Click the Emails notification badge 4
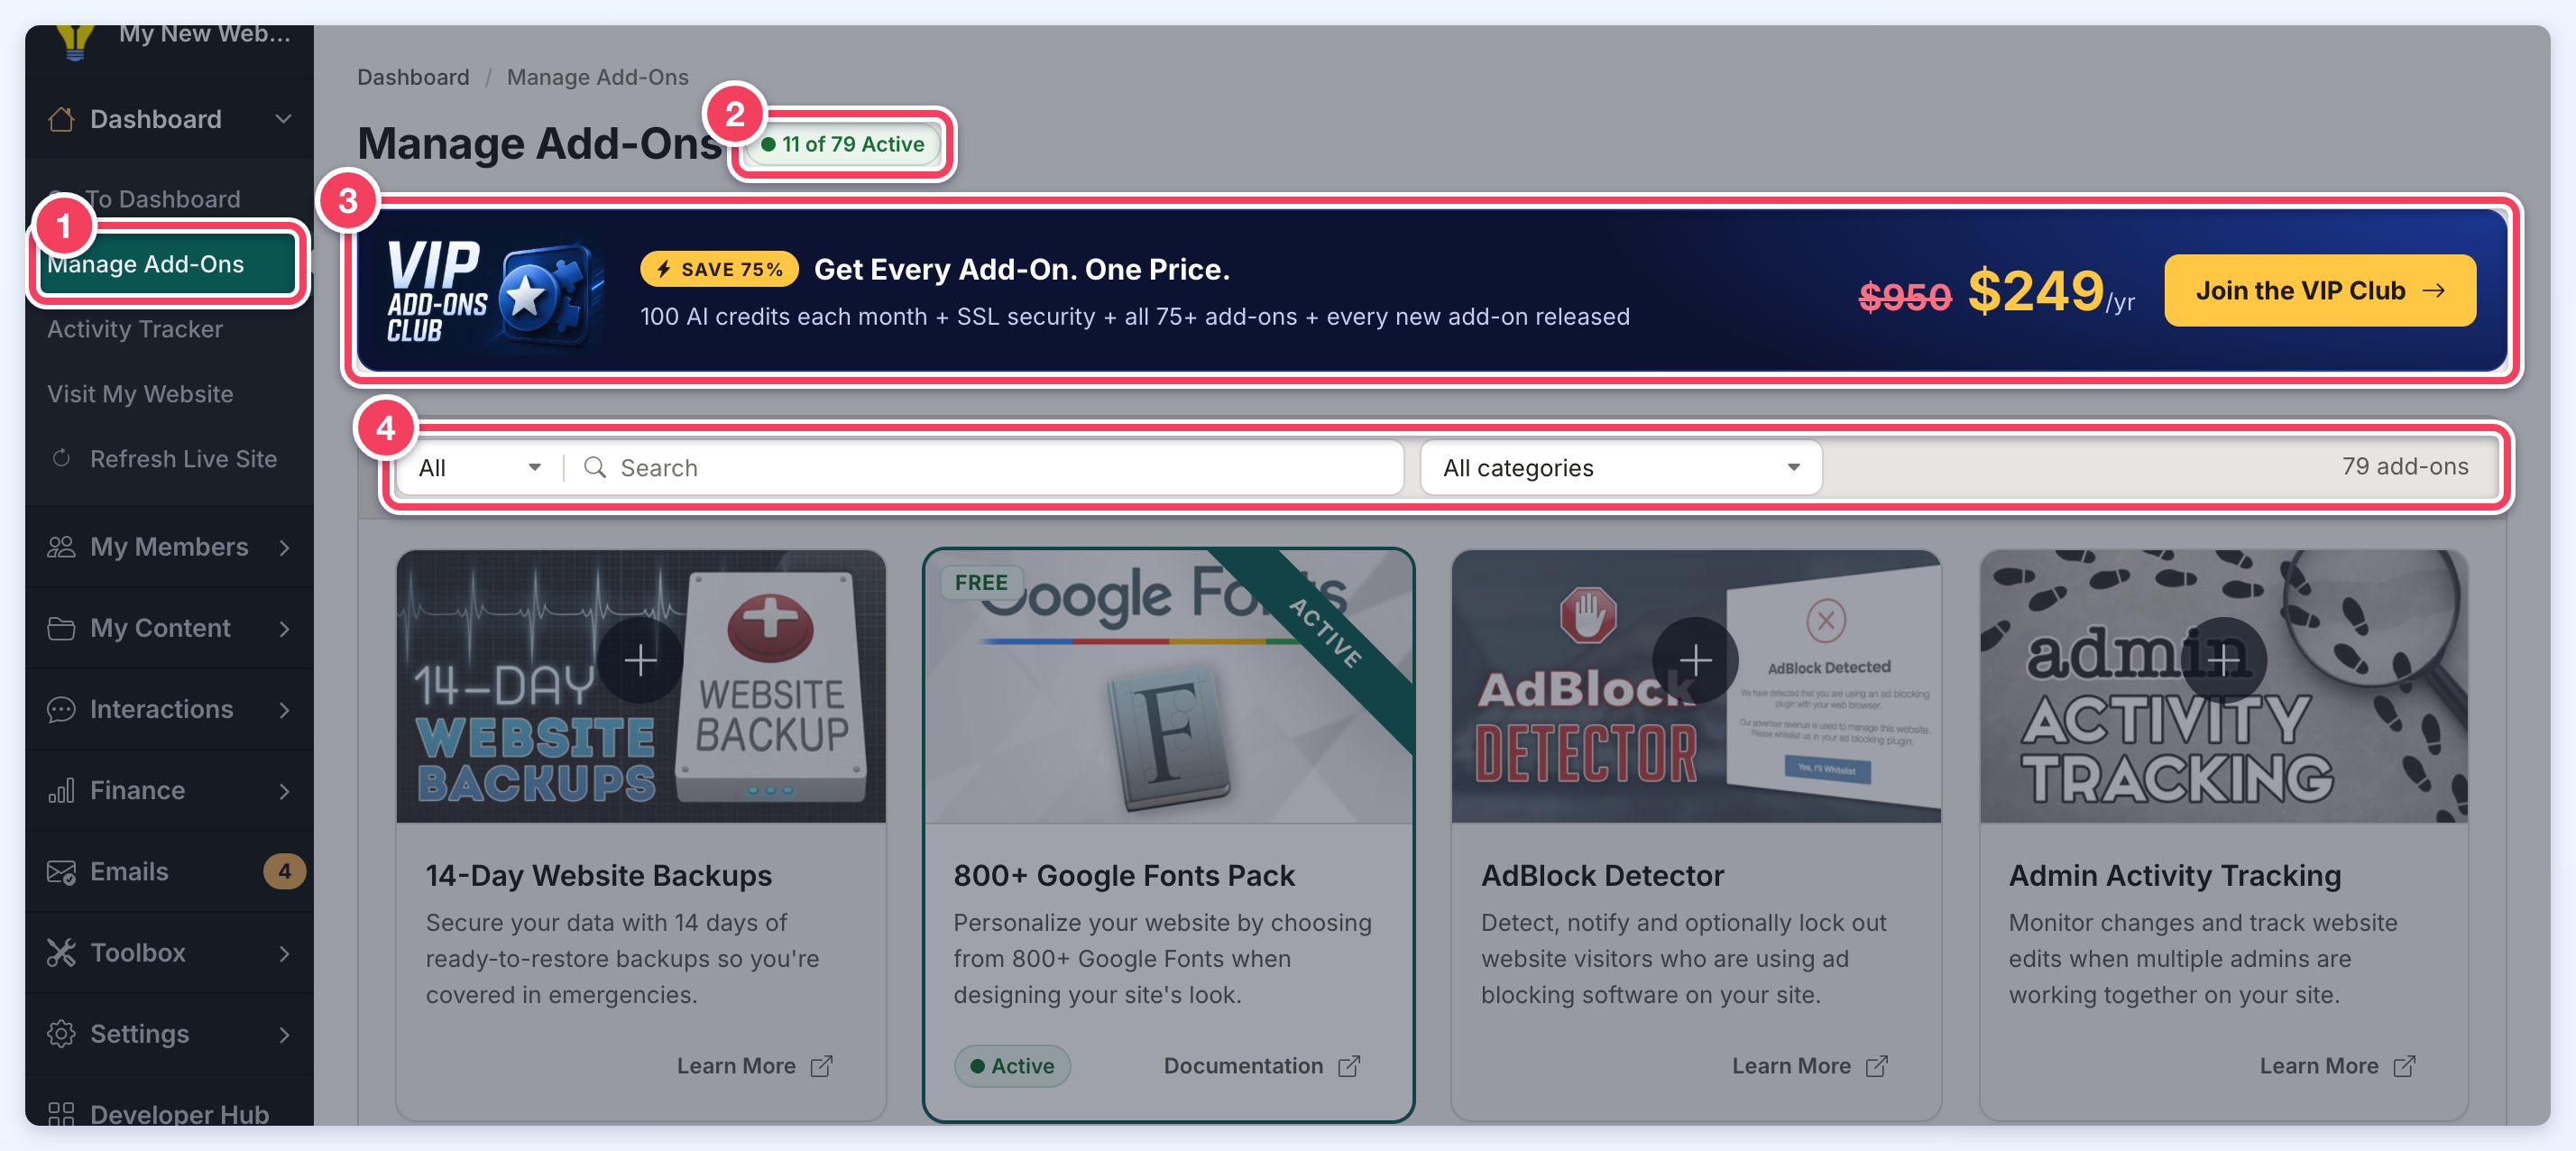2576x1151 pixels. click(284, 871)
